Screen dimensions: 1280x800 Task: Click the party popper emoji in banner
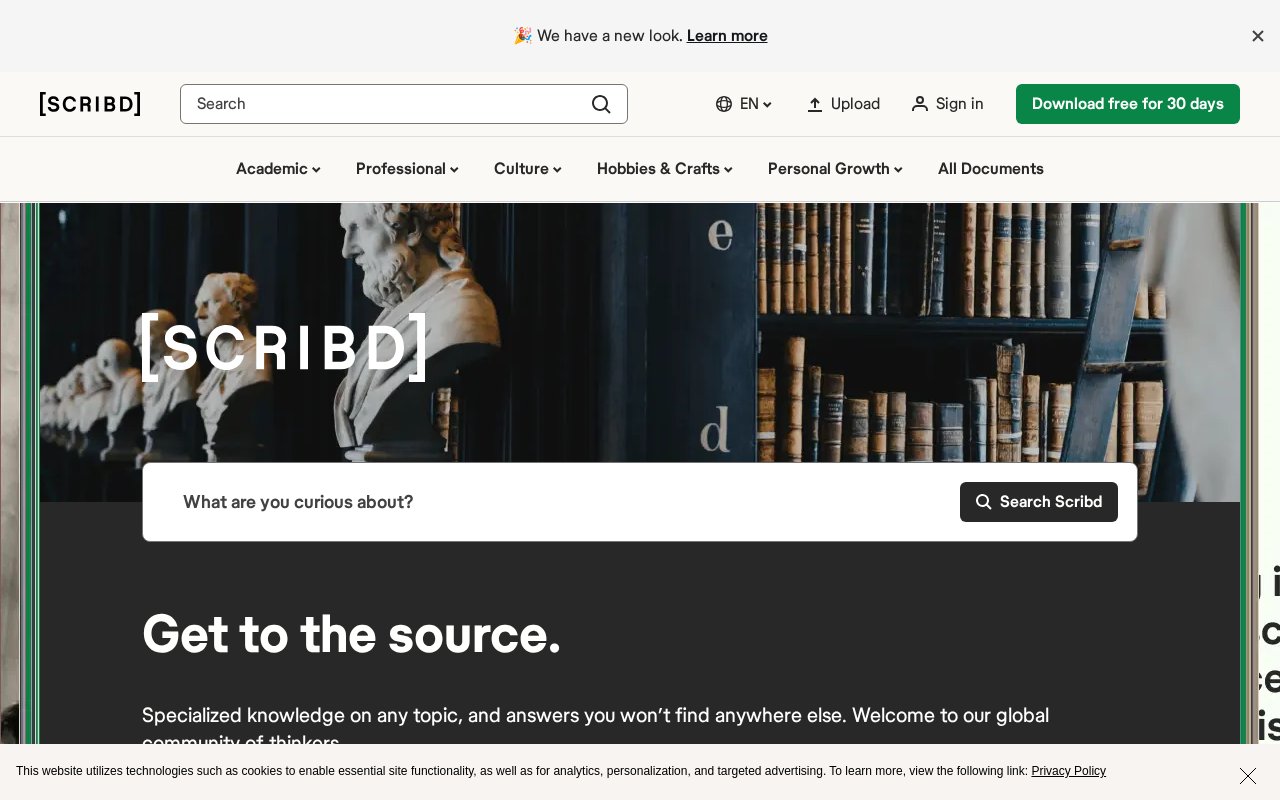click(522, 36)
